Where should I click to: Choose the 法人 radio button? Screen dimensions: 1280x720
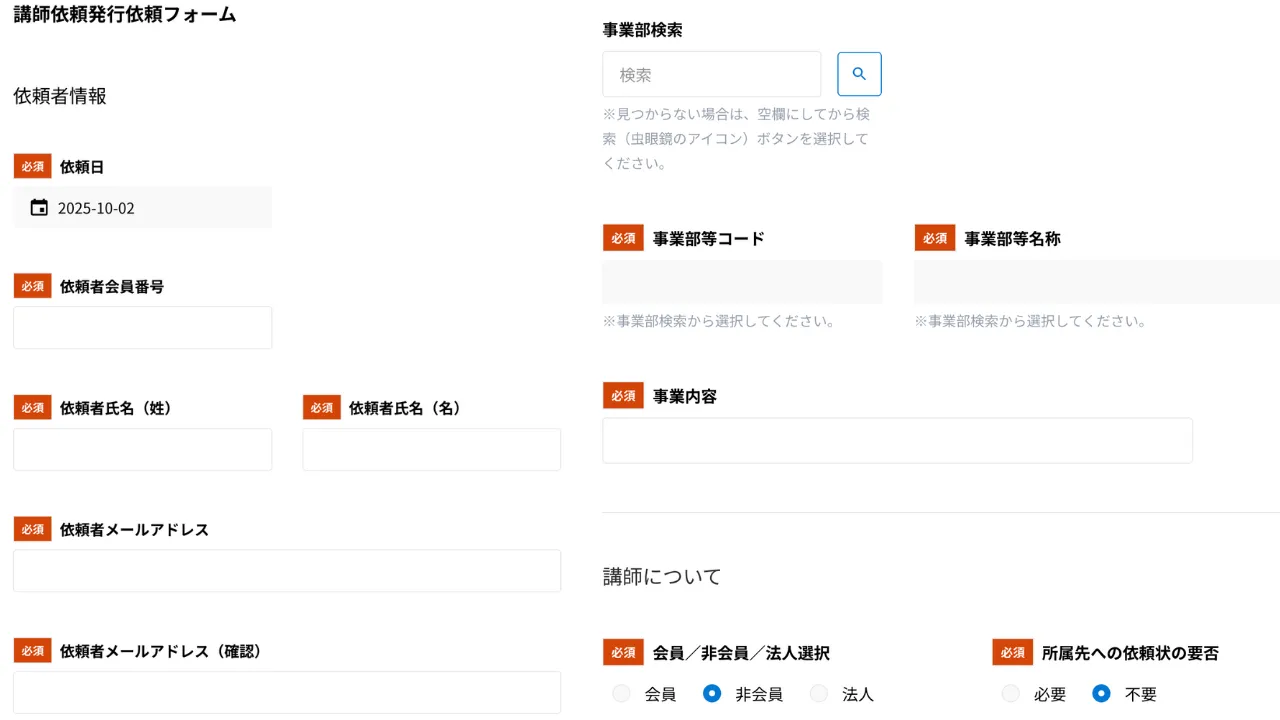[819, 694]
